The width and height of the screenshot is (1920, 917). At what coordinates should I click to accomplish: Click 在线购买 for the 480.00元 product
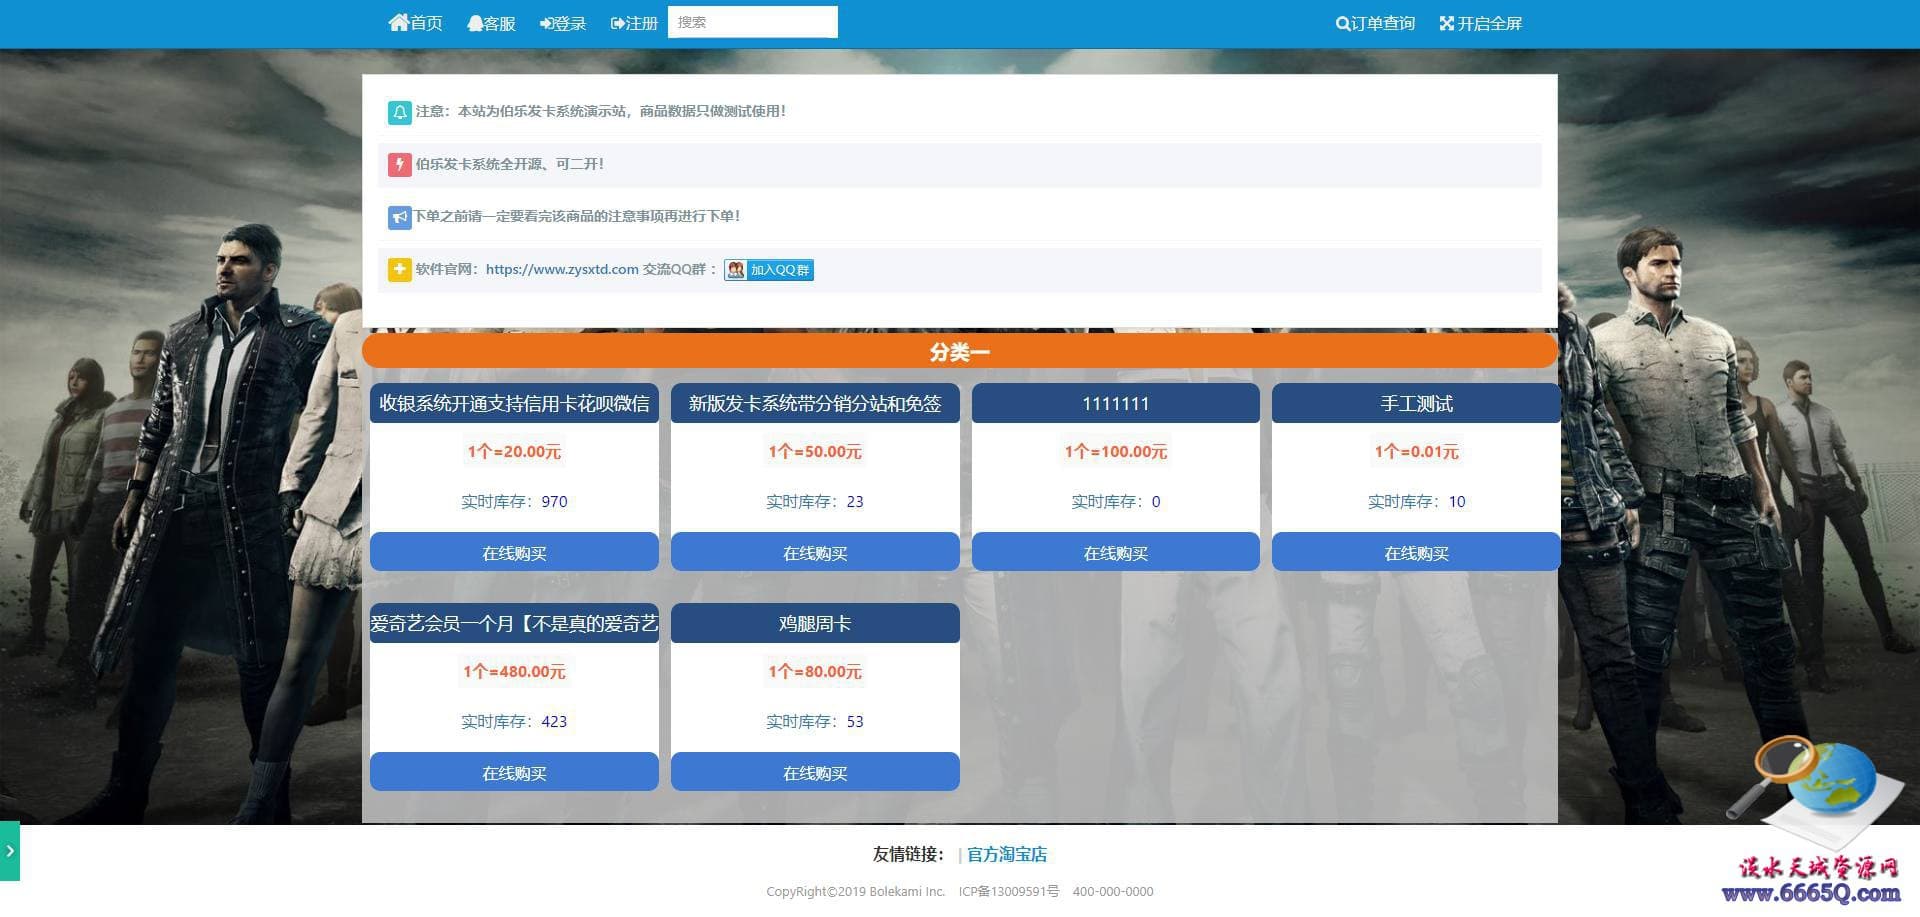pos(514,772)
